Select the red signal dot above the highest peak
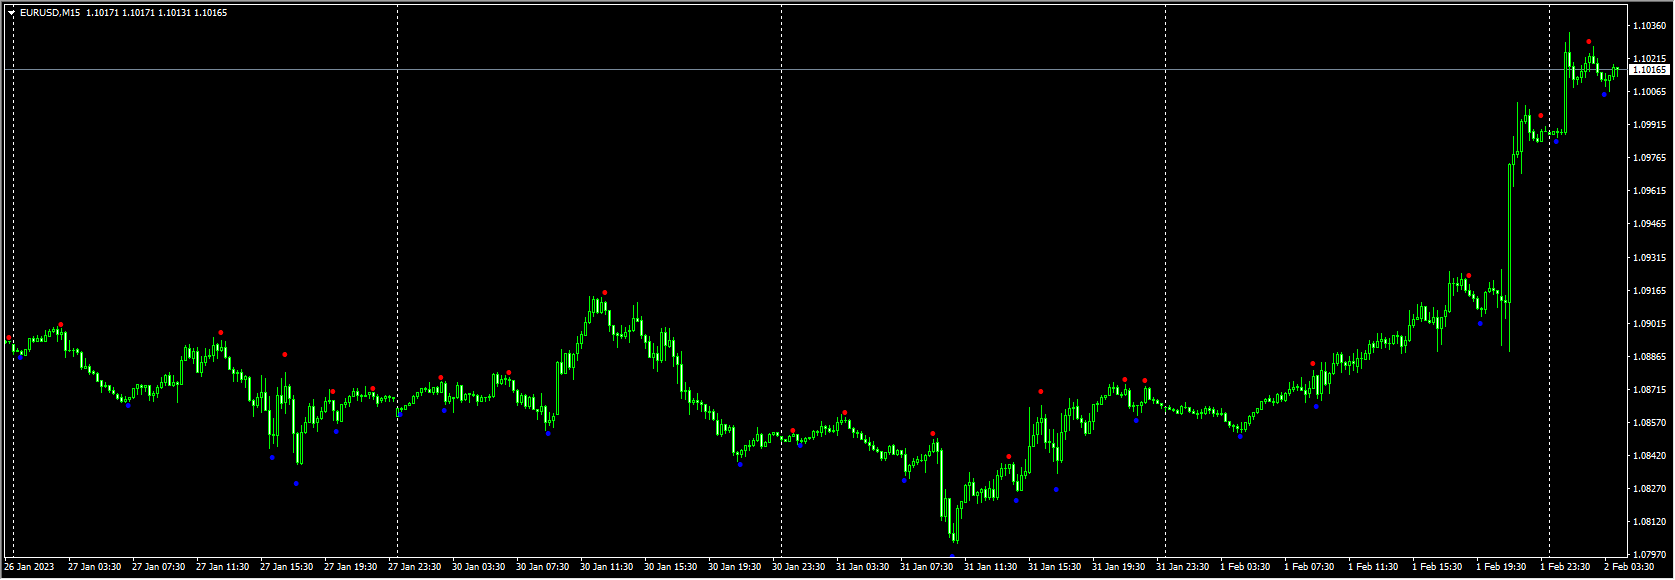 coord(1589,42)
